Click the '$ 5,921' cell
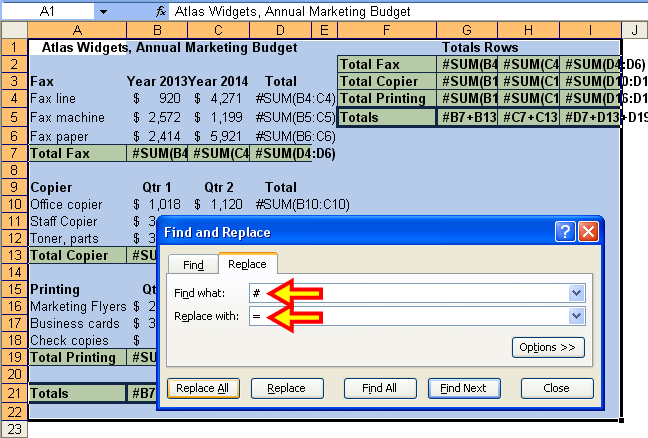Viewport: 648px width, 438px height. click(x=219, y=136)
